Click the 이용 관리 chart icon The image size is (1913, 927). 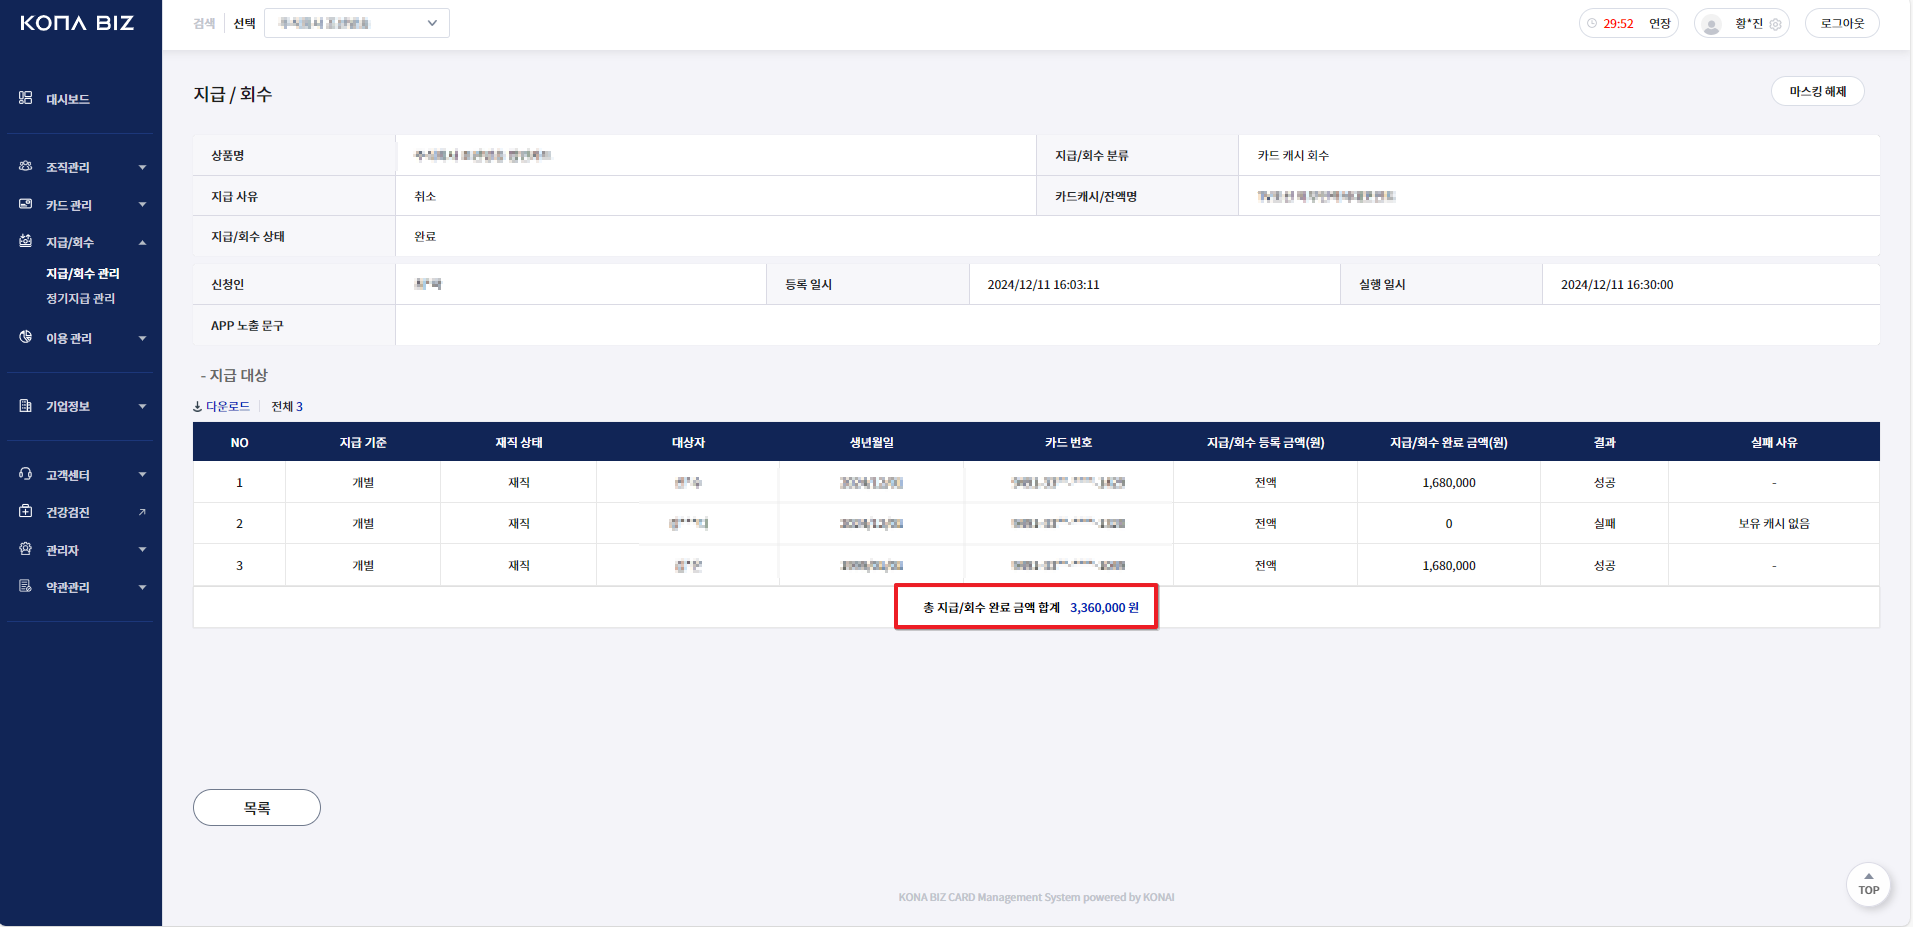(x=26, y=337)
